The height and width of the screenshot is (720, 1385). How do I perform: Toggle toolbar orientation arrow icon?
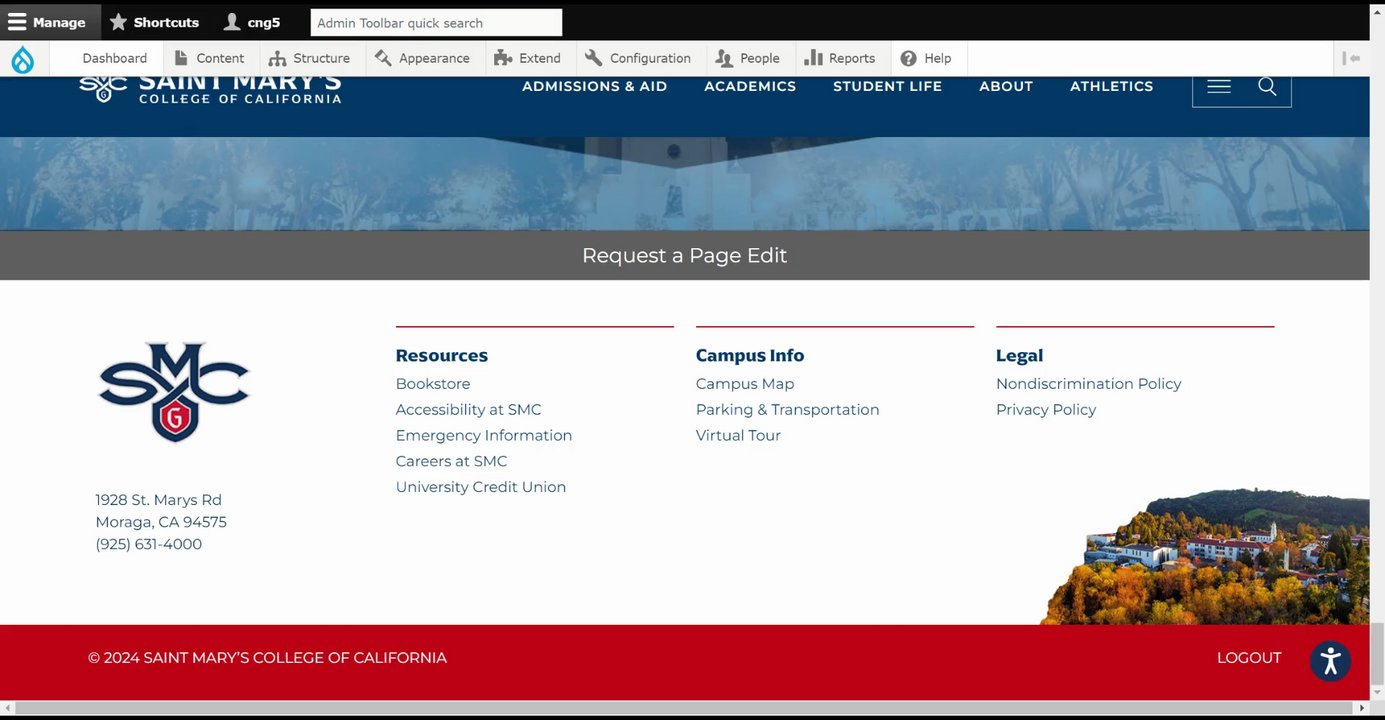(x=1352, y=58)
